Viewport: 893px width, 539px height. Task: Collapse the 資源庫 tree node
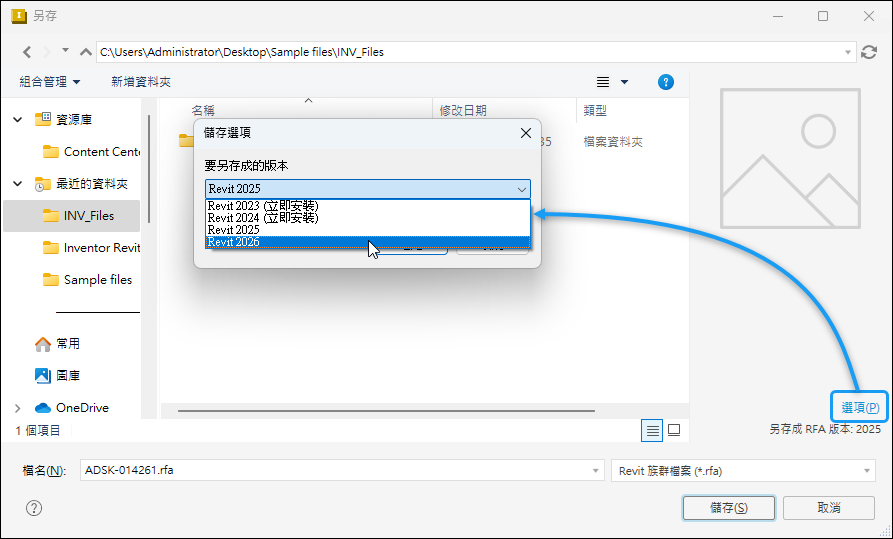[x=18, y=120]
